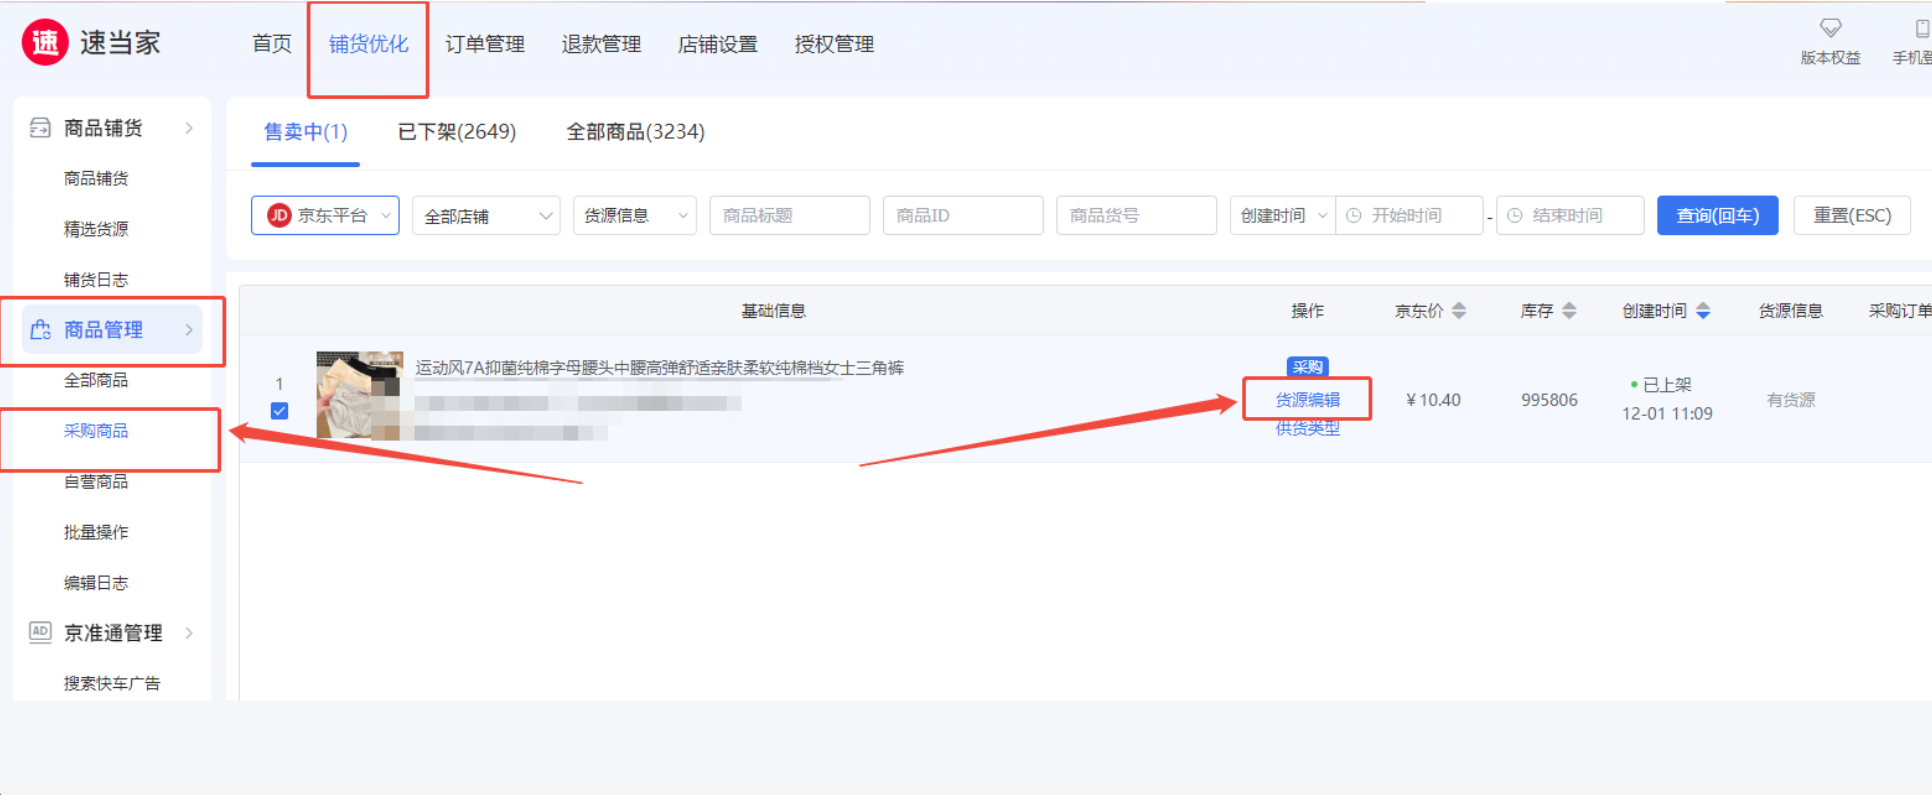Click the 查询(回车) search button

[x=1717, y=216]
